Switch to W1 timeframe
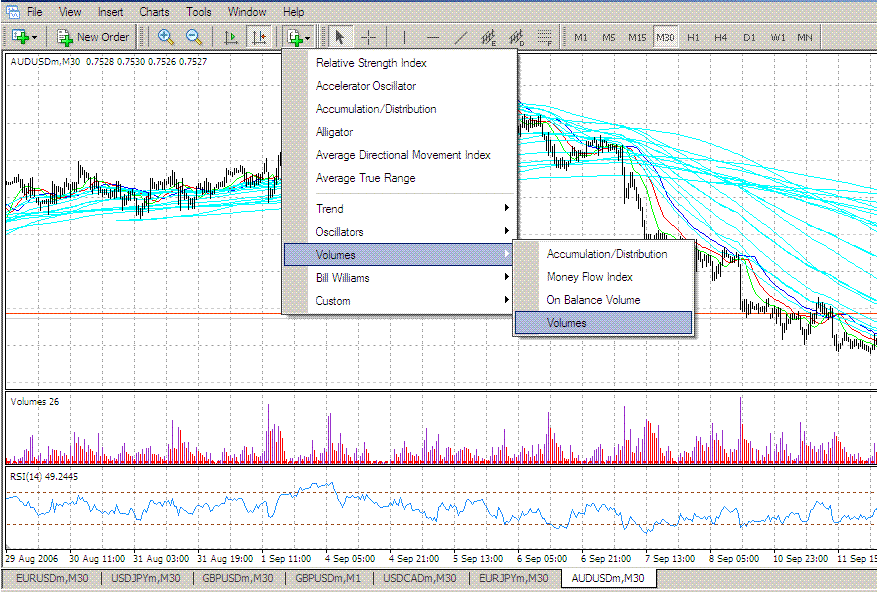This screenshot has height=592, width=877. click(x=778, y=37)
